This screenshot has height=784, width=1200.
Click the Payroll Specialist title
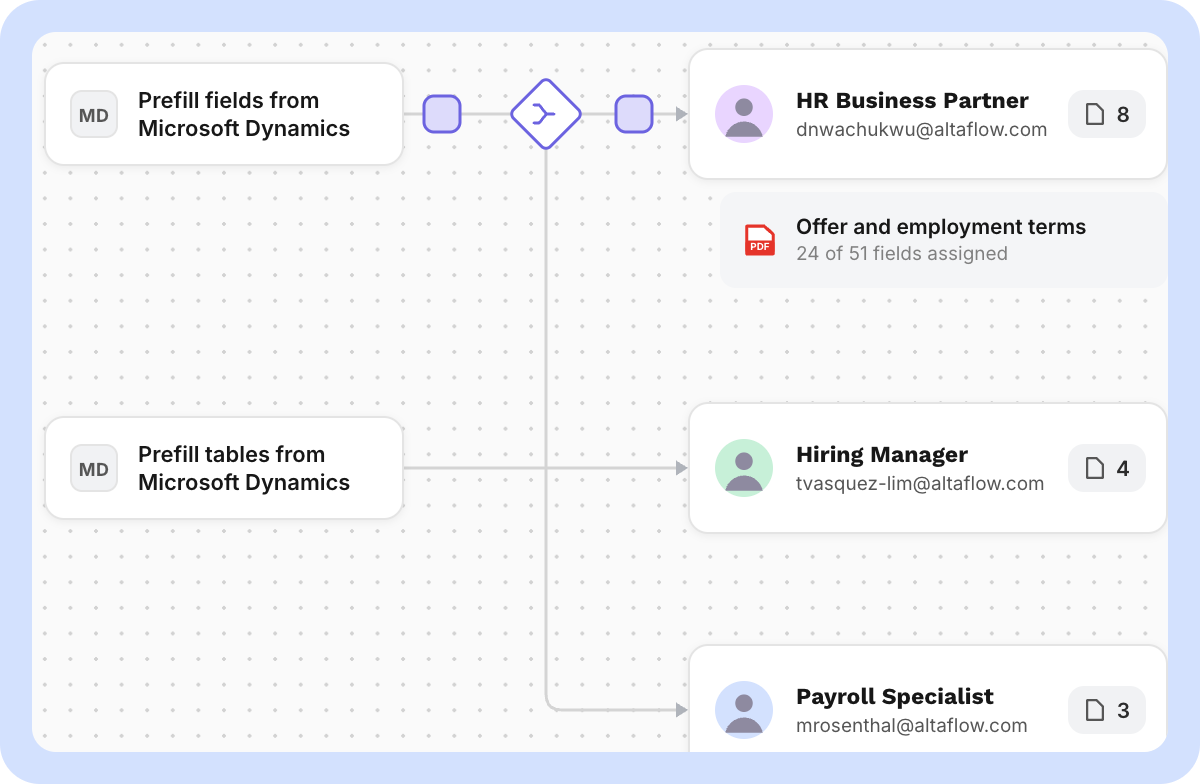tap(895, 697)
